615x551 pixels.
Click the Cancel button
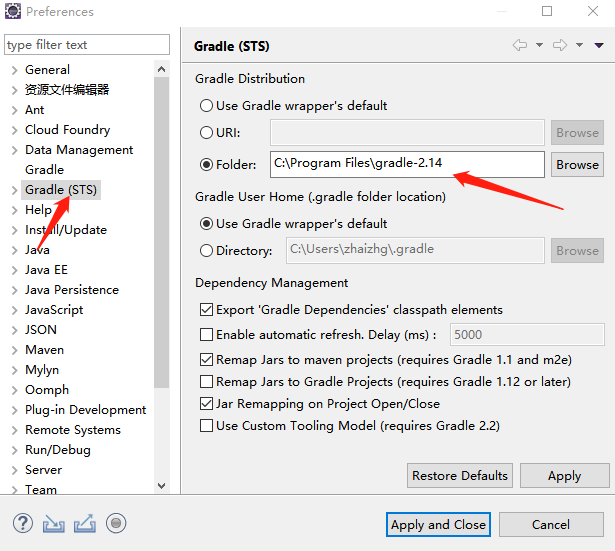551,525
